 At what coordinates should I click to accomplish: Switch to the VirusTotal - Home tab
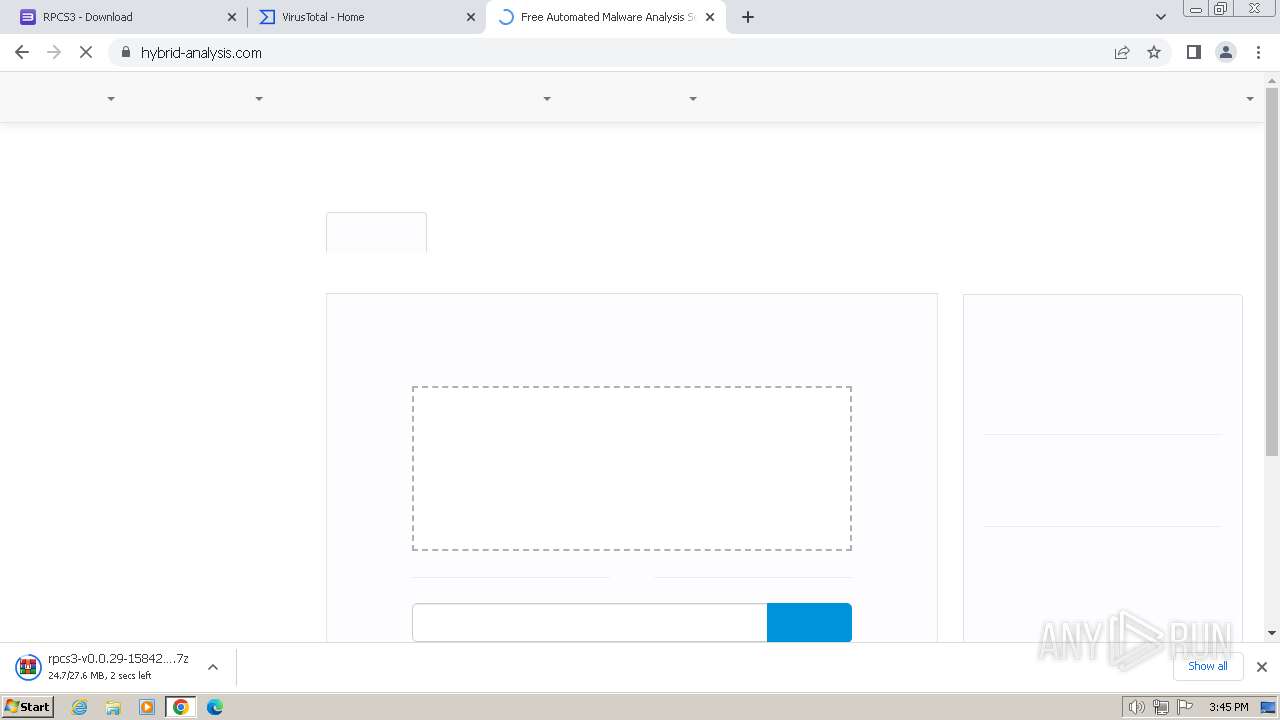(367, 17)
